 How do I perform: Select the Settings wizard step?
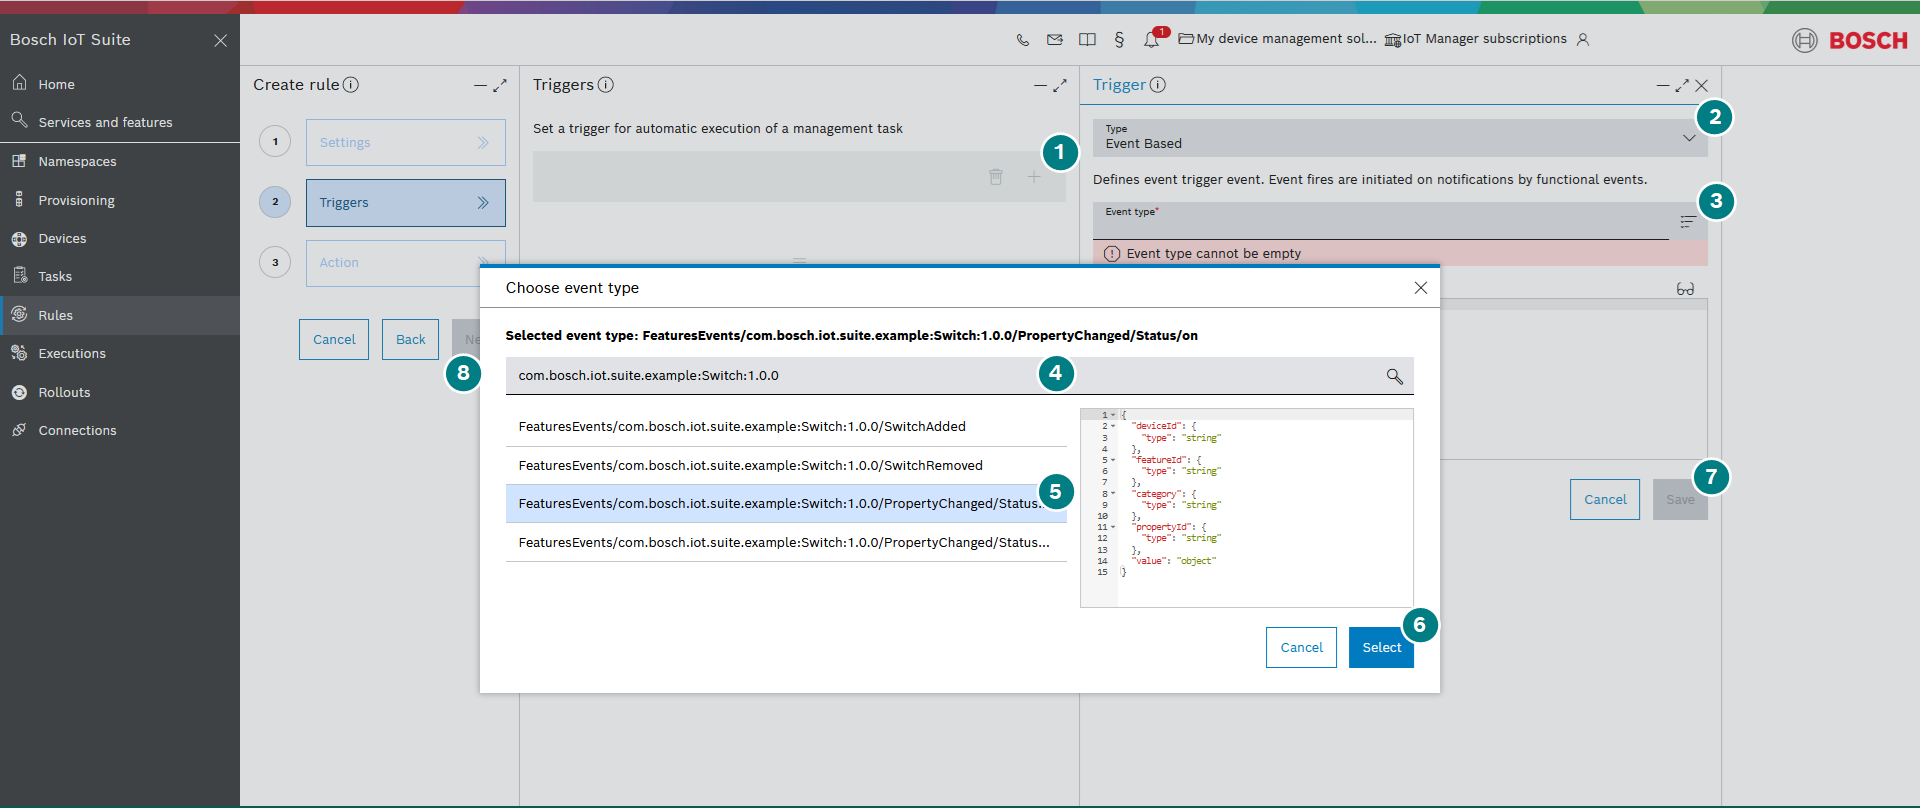coord(405,142)
